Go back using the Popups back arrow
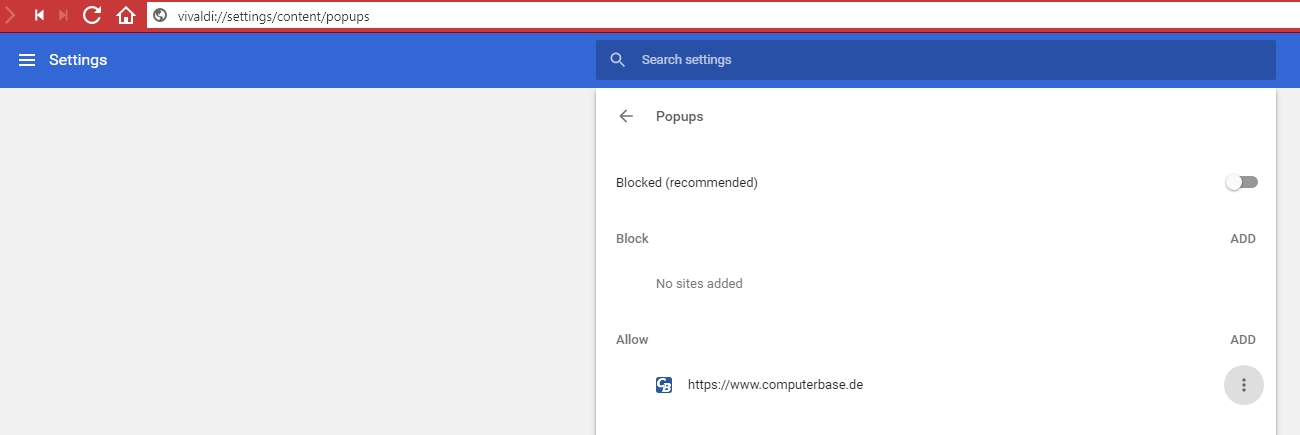1300x435 pixels. click(626, 116)
